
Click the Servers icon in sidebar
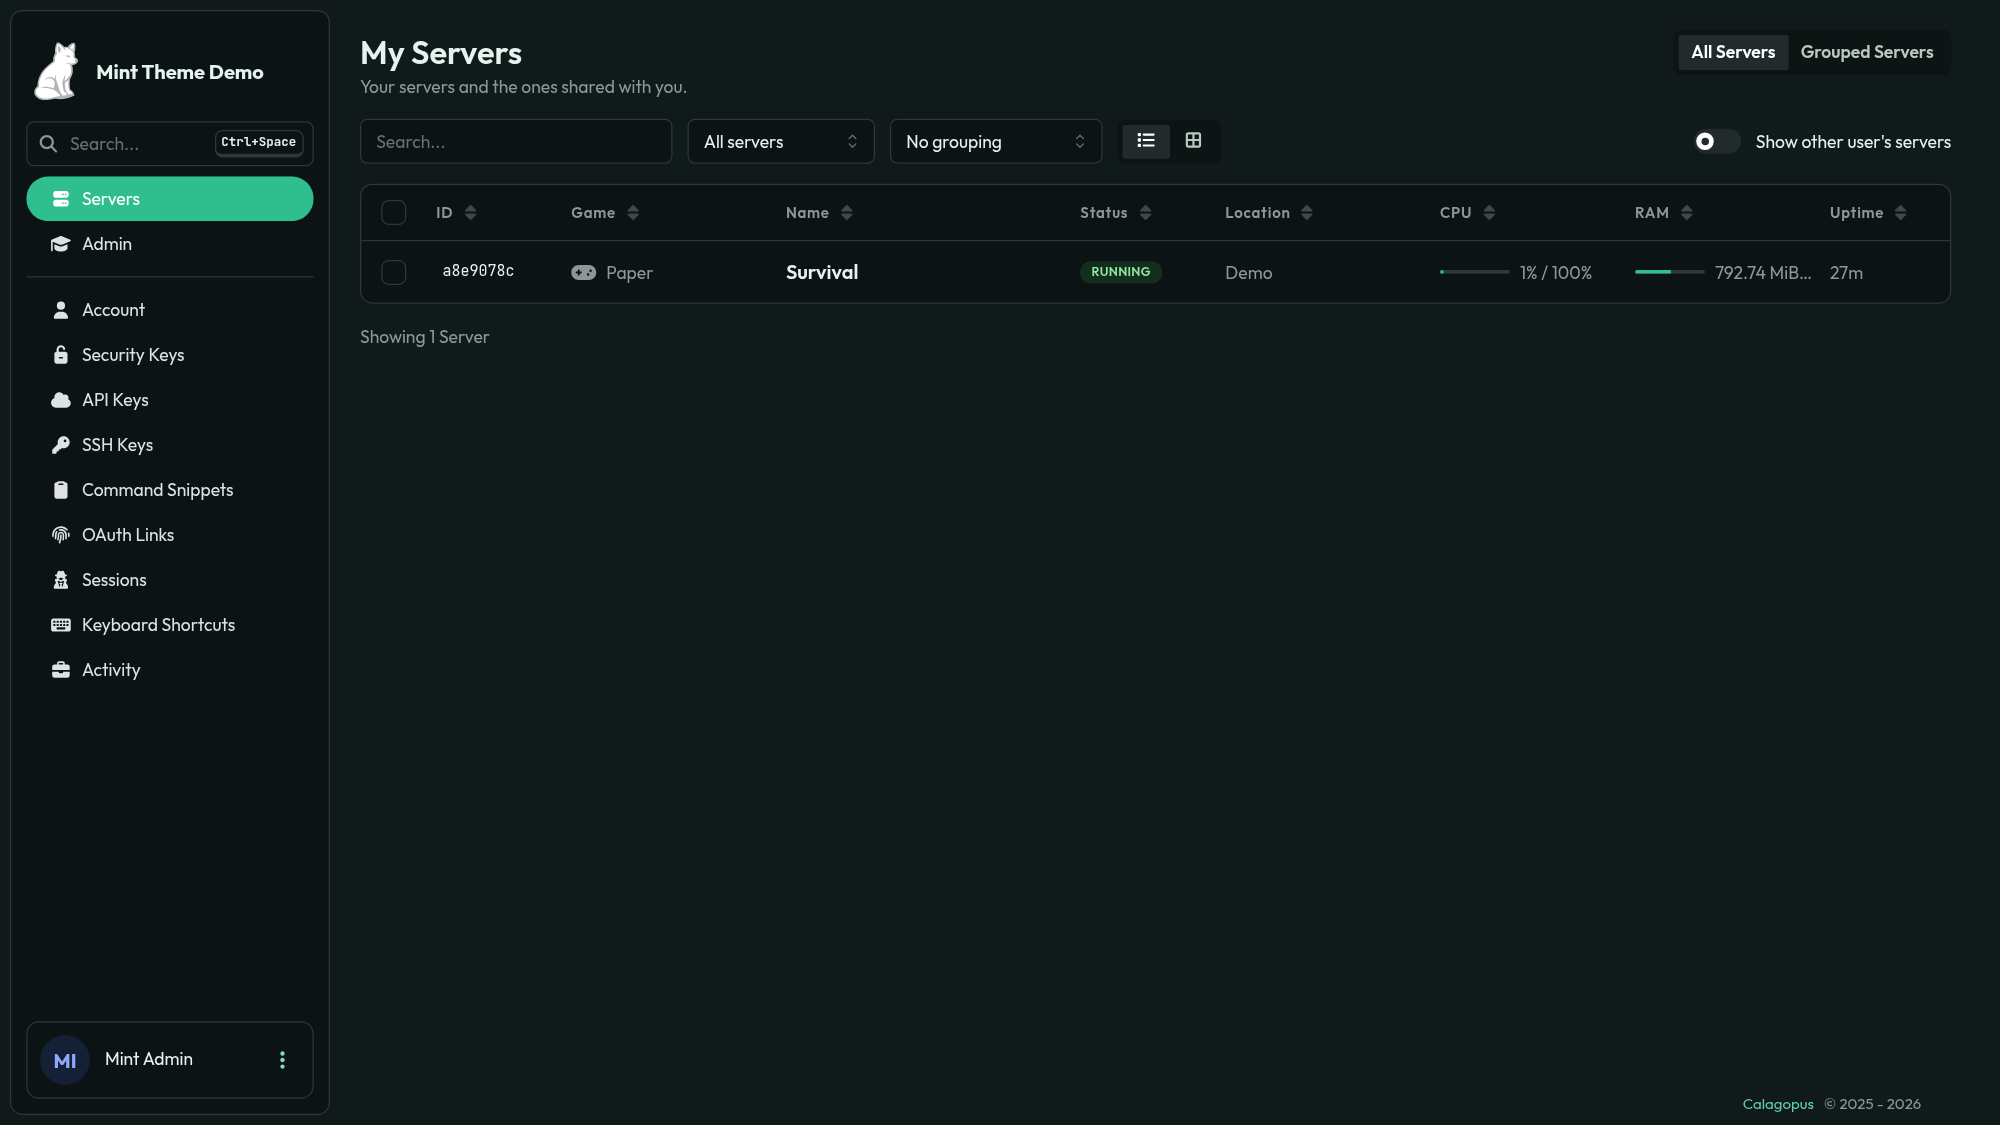click(61, 199)
